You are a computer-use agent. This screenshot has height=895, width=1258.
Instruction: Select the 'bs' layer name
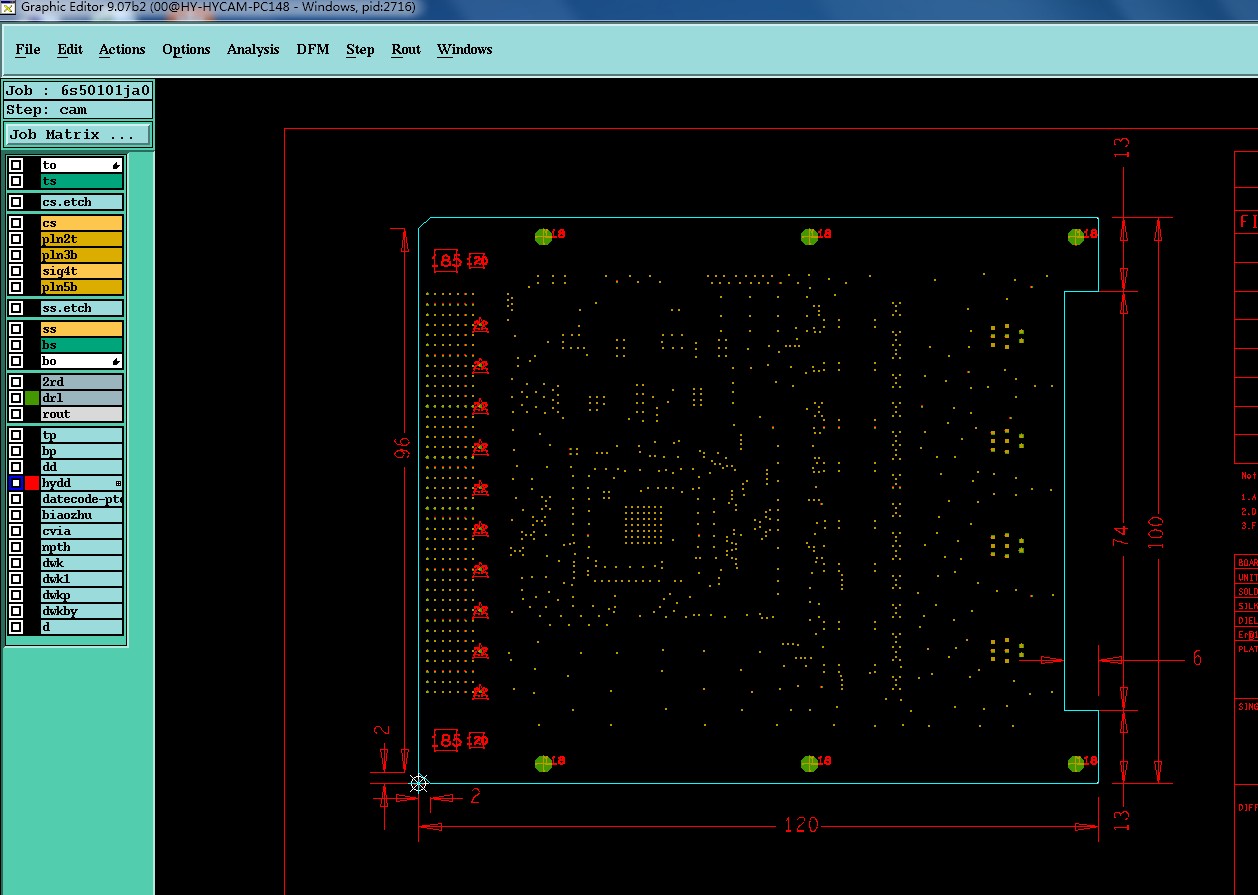(82, 345)
